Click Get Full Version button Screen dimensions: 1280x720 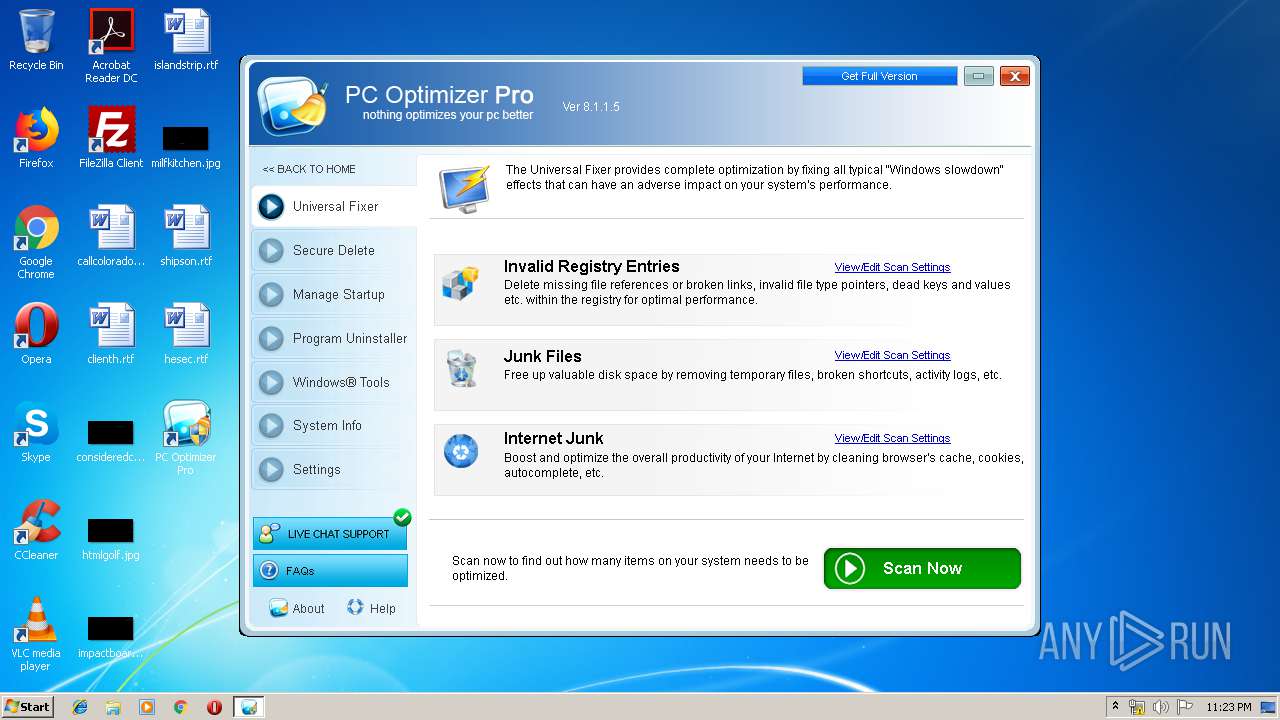879,76
